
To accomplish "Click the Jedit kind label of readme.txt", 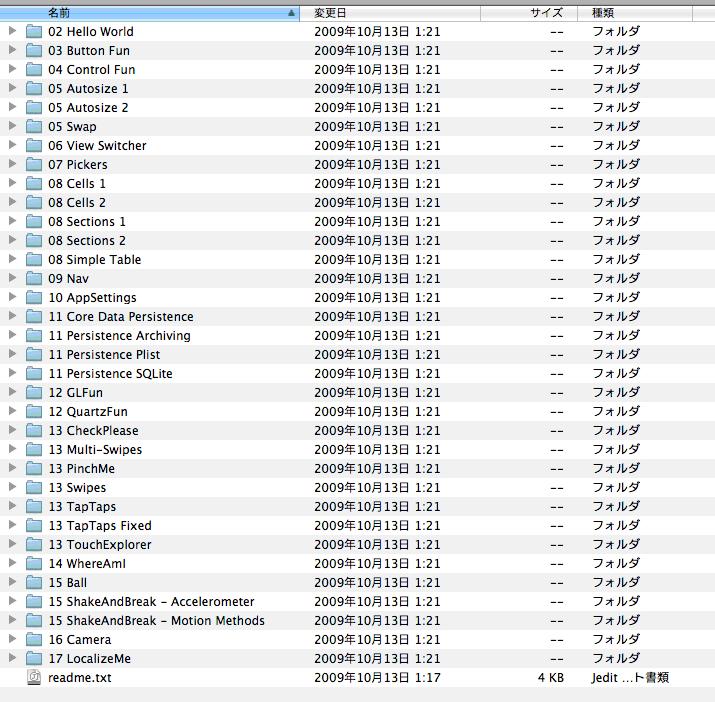I will click(x=630, y=678).
